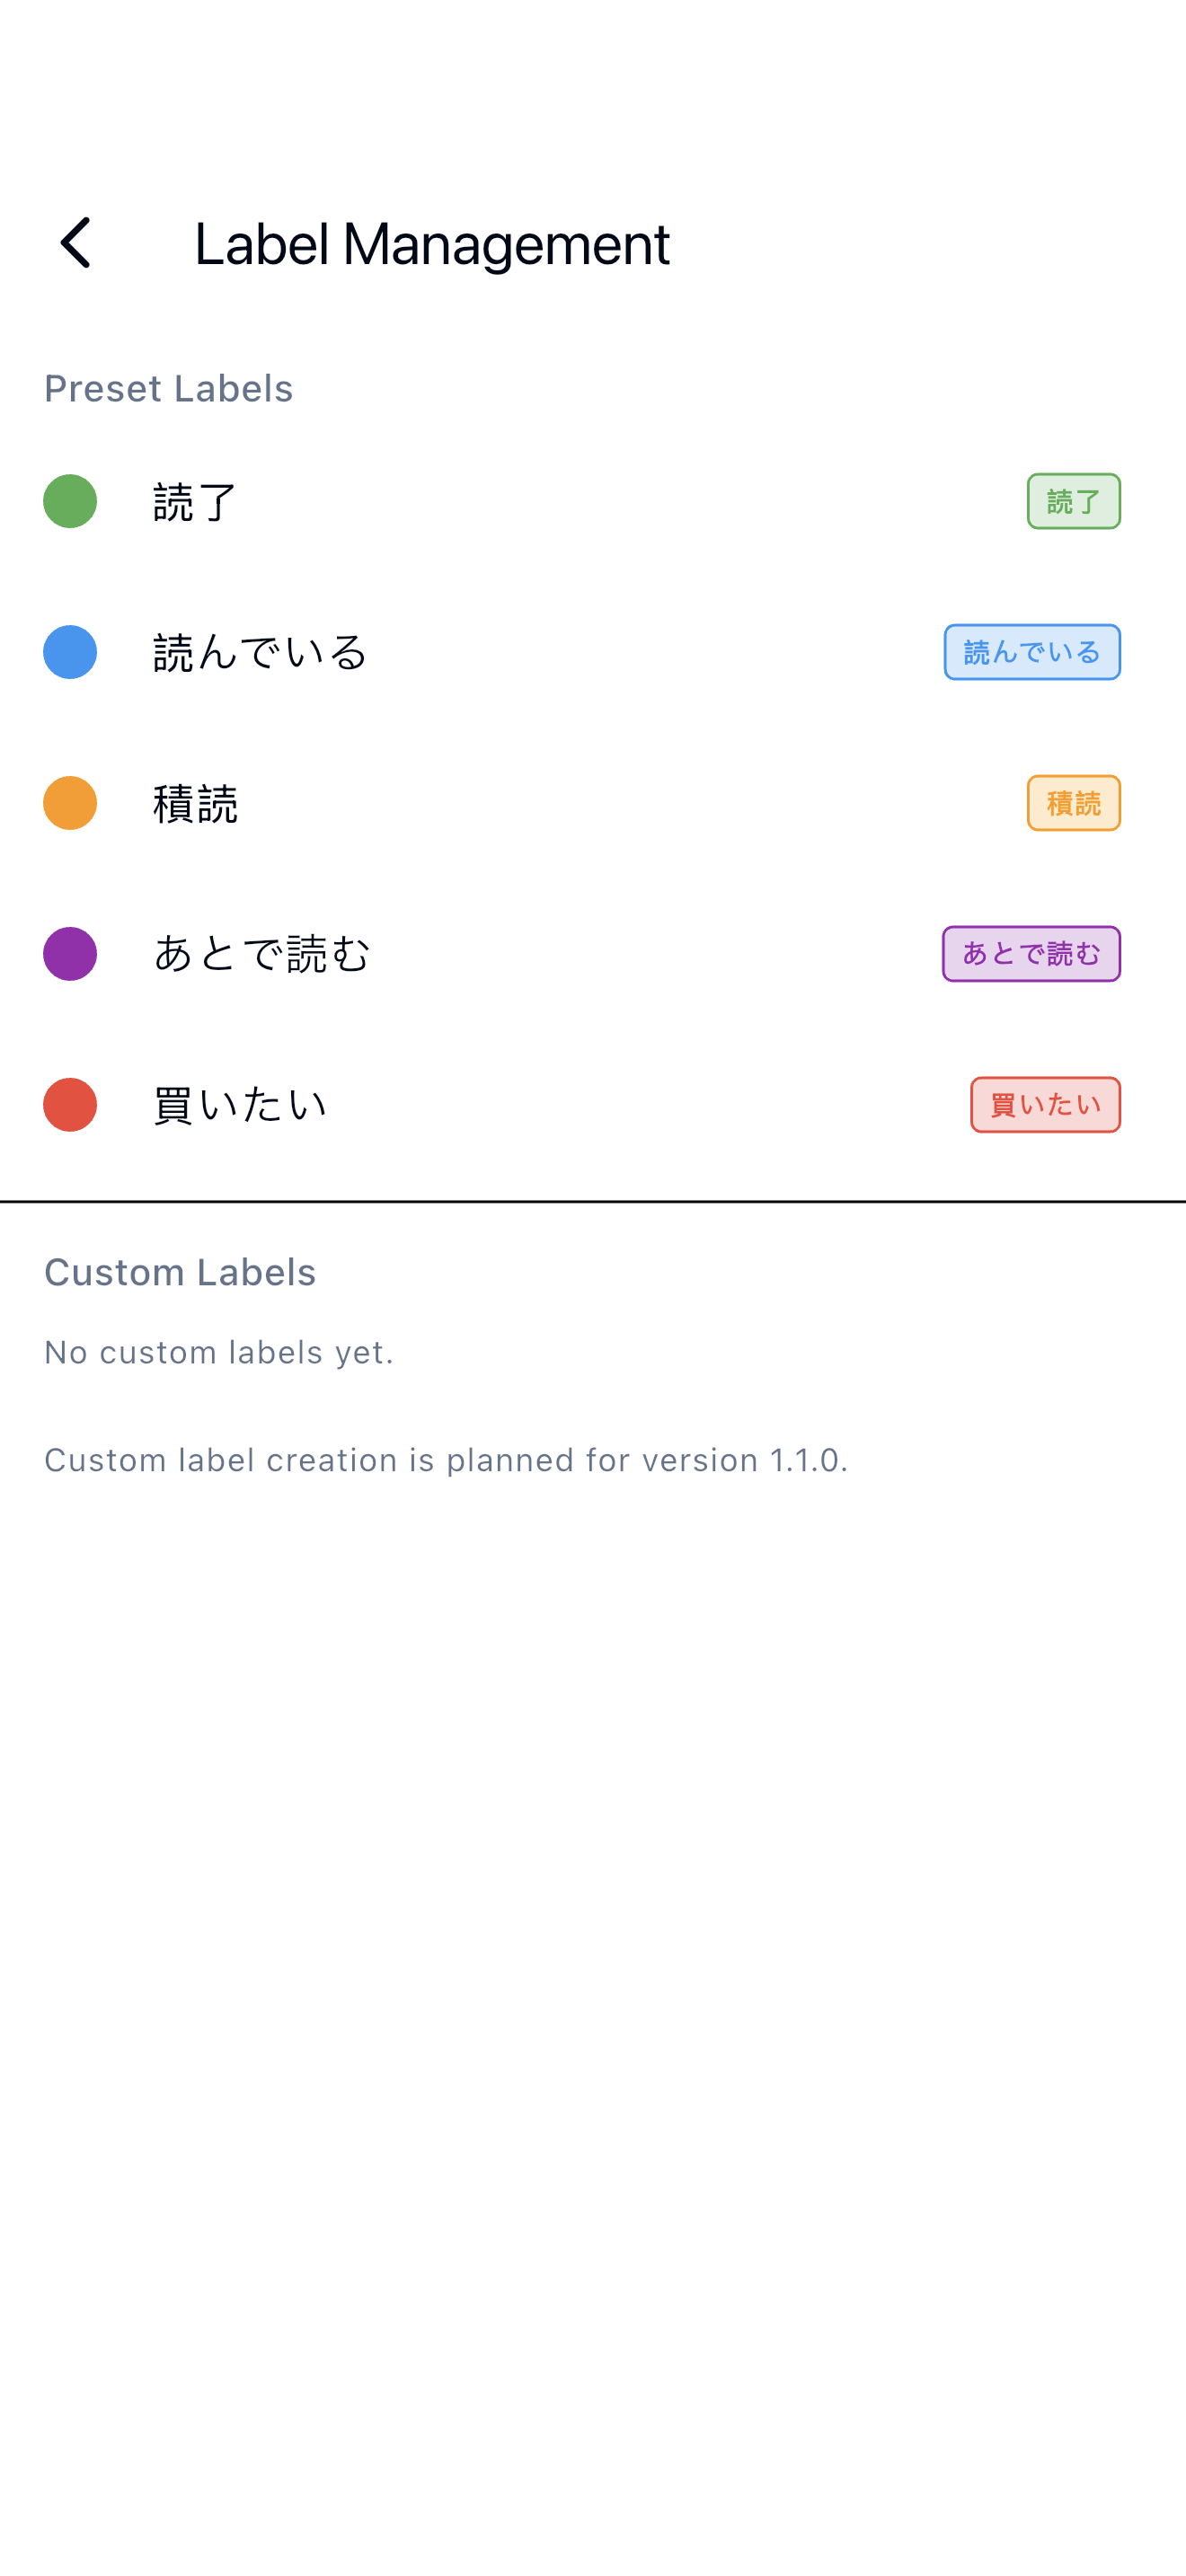Select the orange dot for 積読
The image size is (1186, 2576).
[x=69, y=802]
